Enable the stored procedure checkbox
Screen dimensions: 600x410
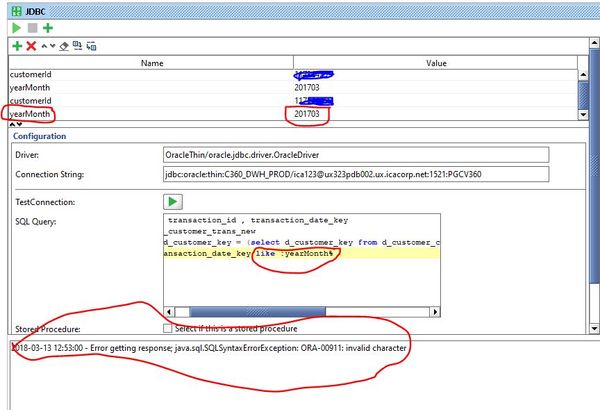167,328
